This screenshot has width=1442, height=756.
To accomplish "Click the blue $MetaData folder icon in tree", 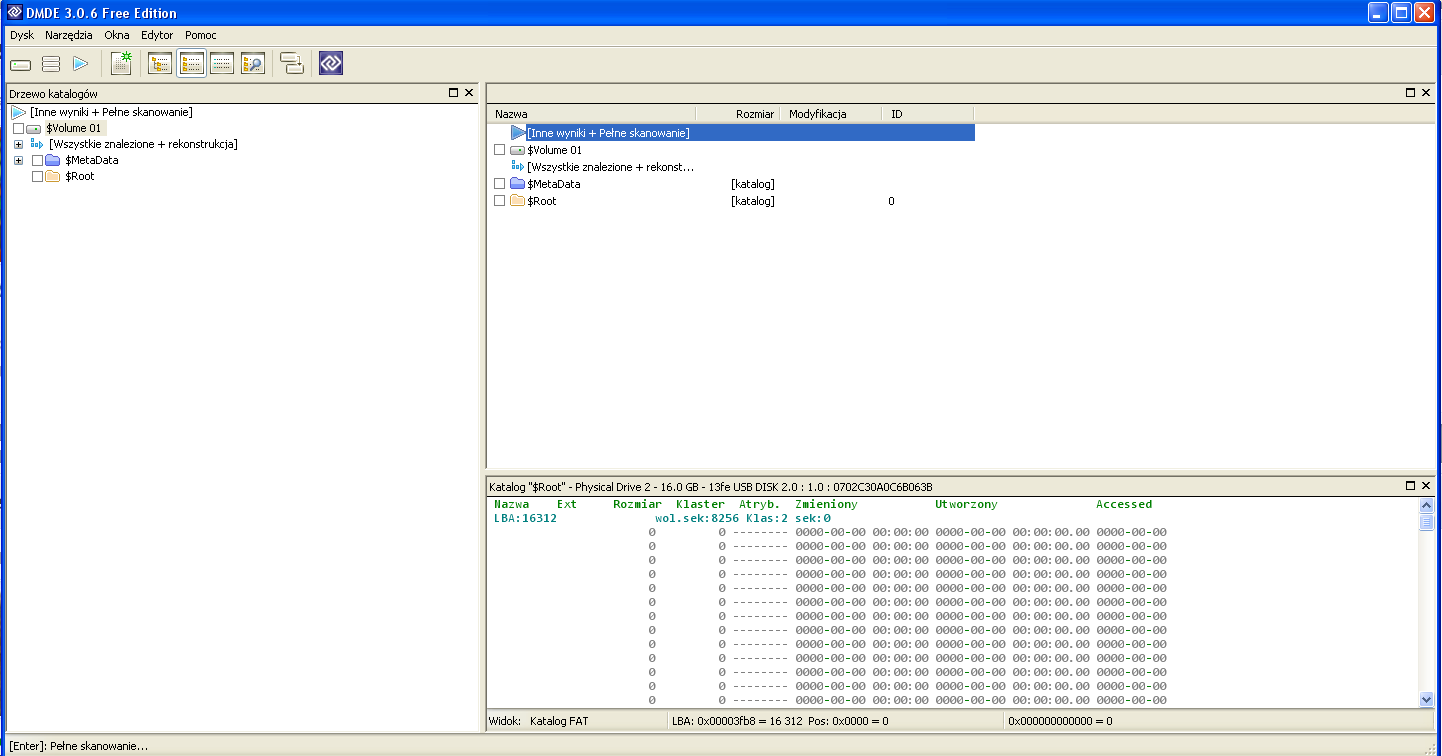I will click(x=53, y=160).
